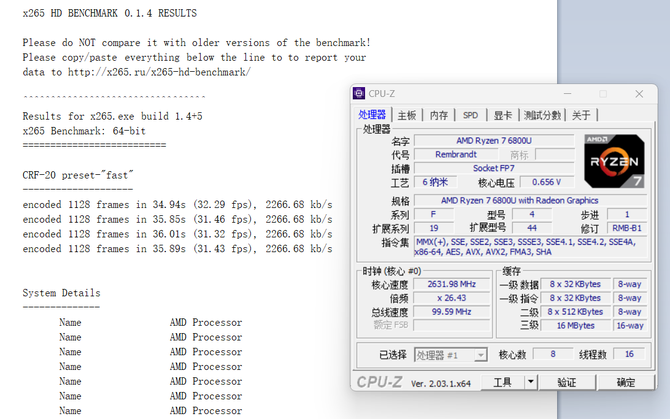This screenshot has height=419, width=670.
Task: Click the CRF-20 preset-"fast" heading
Action: (78, 175)
